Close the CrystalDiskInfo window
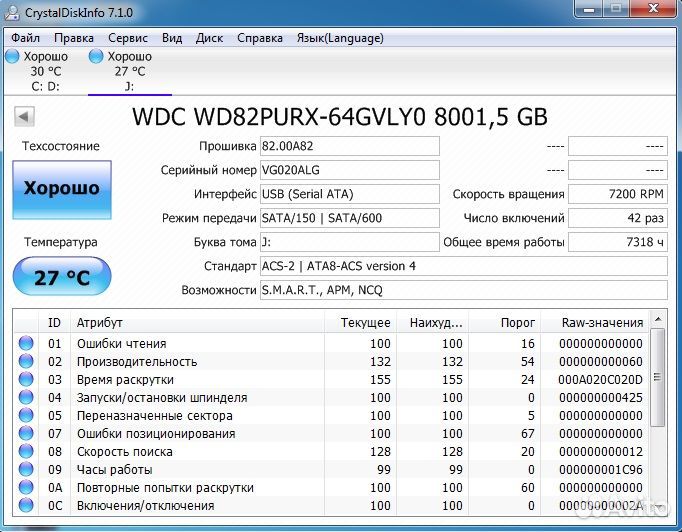Viewport: 682px width, 532px height. click(x=653, y=9)
